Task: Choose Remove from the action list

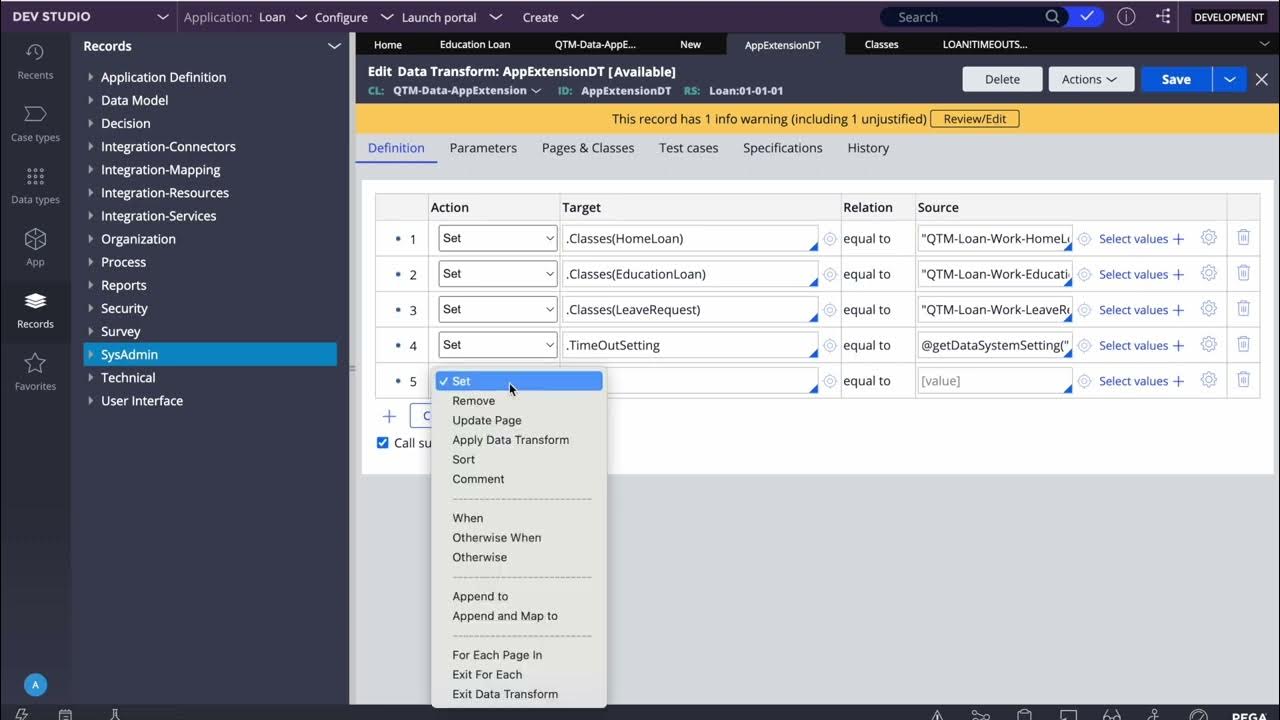Action: click(x=518, y=401)
